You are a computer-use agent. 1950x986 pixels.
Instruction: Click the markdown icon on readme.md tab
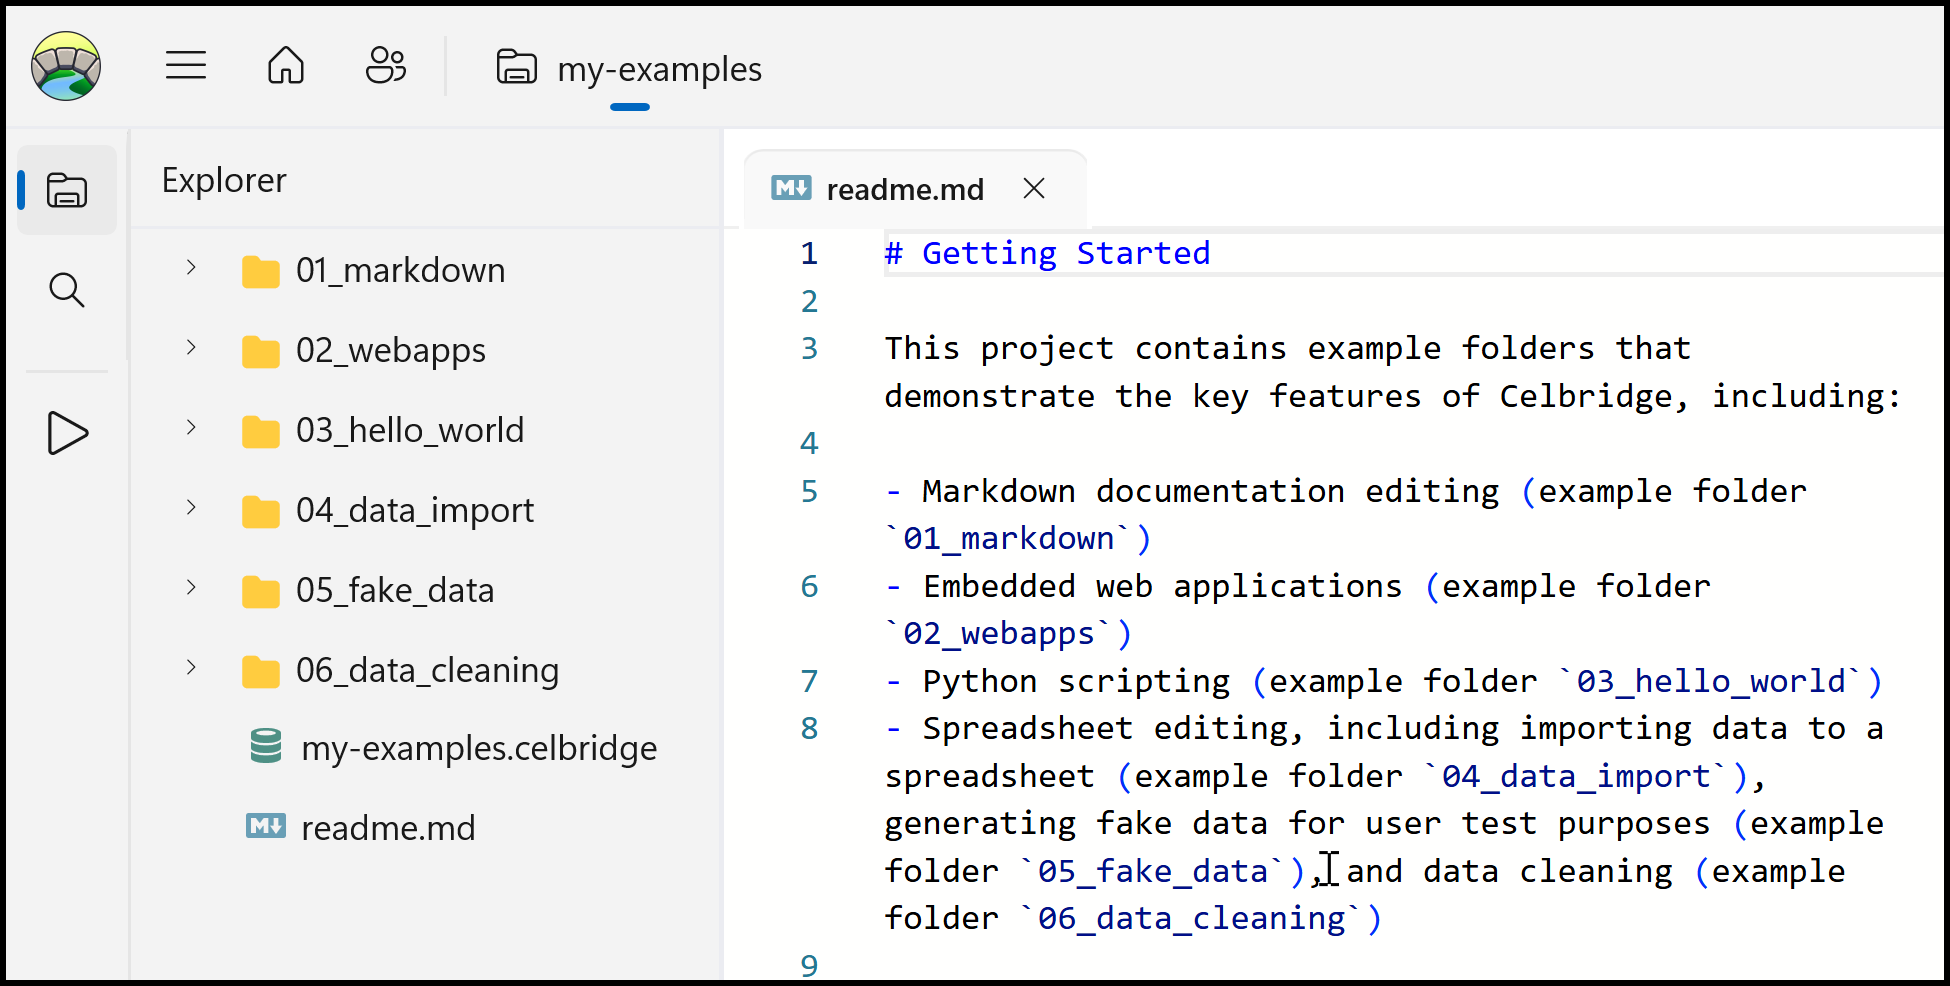pyautogui.click(x=792, y=187)
